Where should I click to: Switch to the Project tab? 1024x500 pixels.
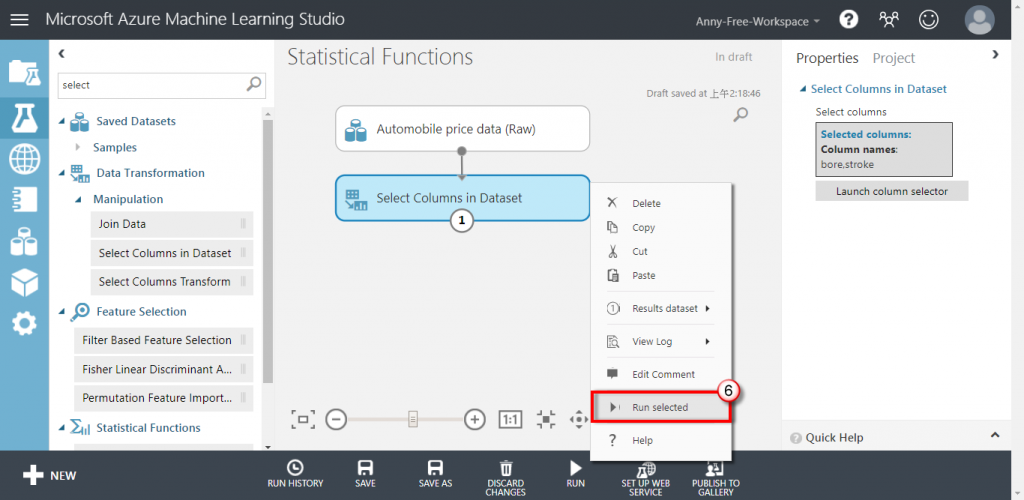[894, 58]
